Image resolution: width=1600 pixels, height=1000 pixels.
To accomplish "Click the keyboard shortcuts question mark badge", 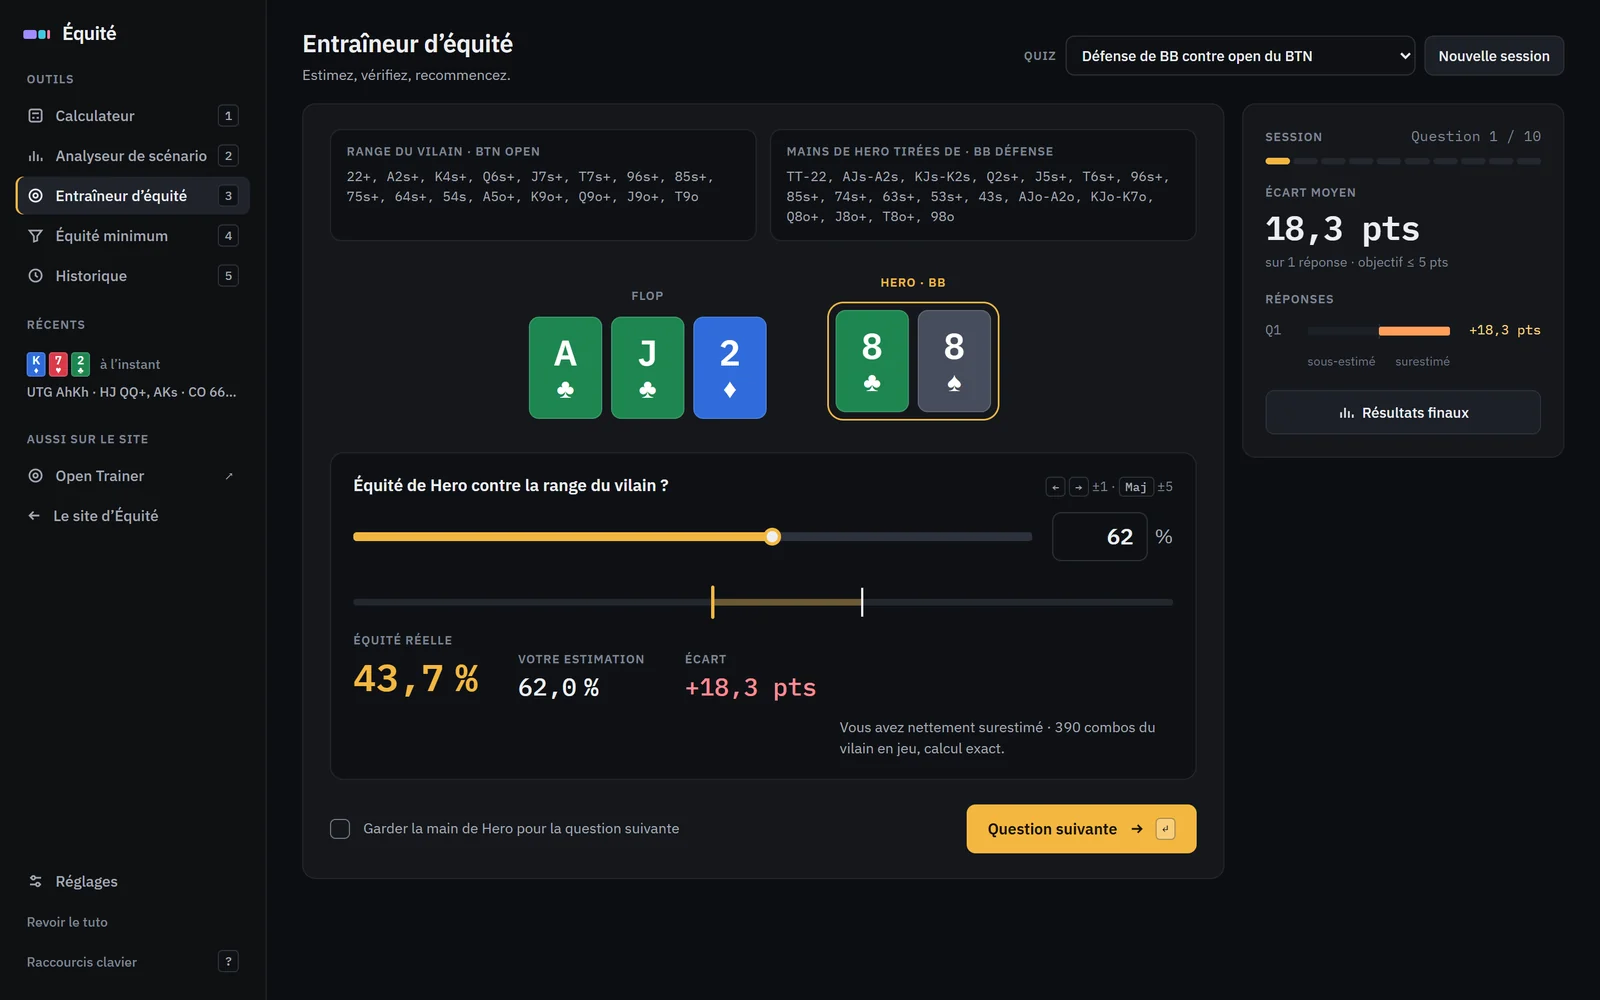I will pos(228,961).
